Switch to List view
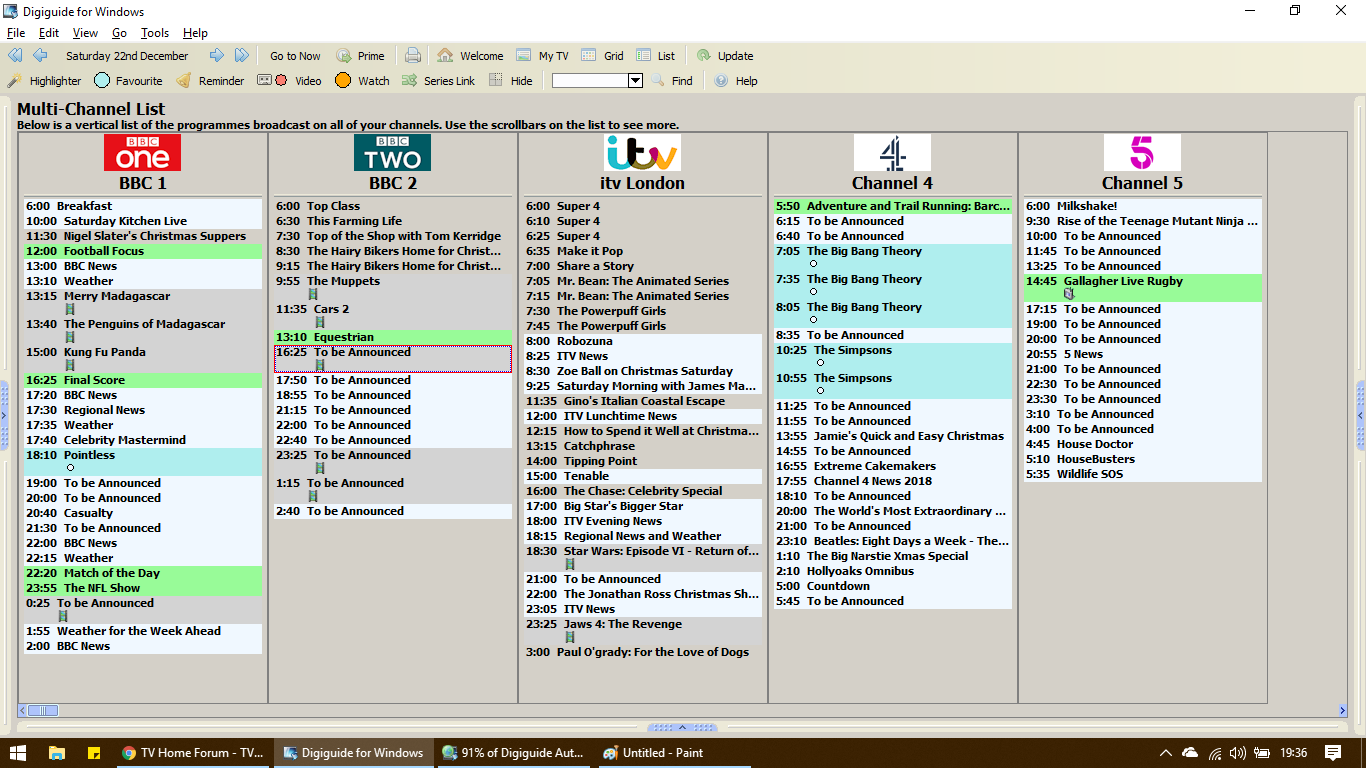The image size is (1366, 768). click(x=655, y=56)
